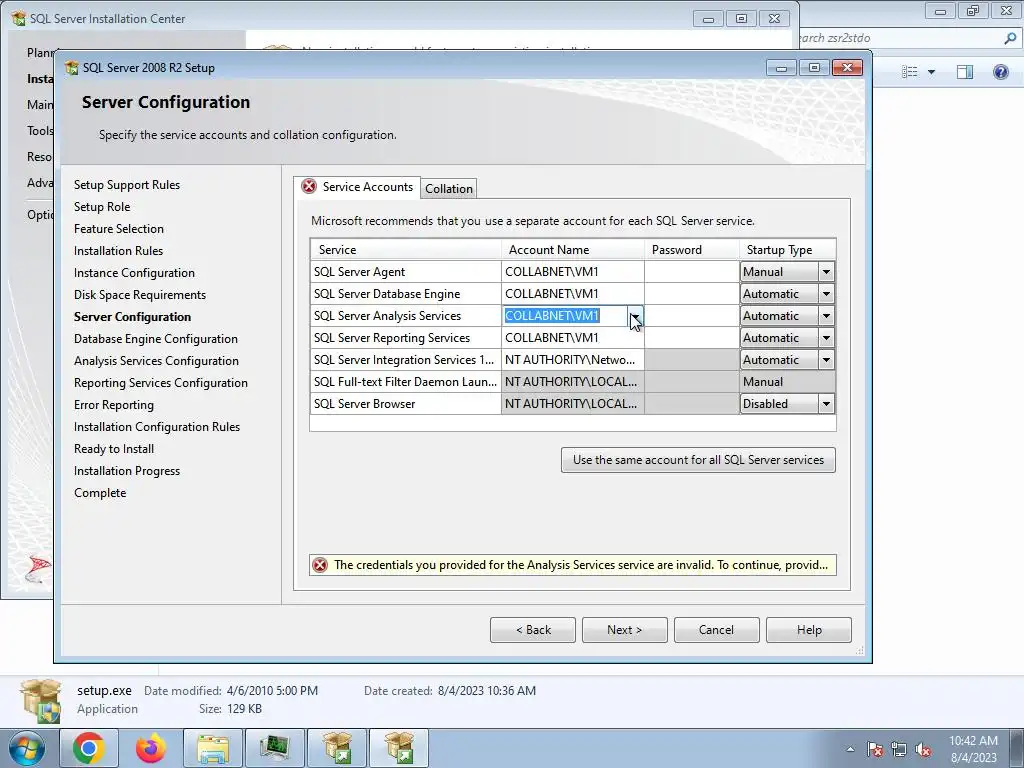This screenshot has height=768, width=1024.
Task: Click Use the same account for all SQL Server services
Action: point(698,460)
